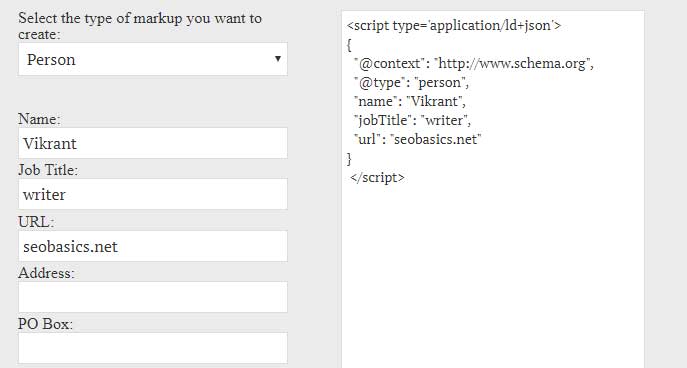Screen dimensions: 687x368
Task: Click the URL field containing seobasics.net
Action: tap(153, 246)
